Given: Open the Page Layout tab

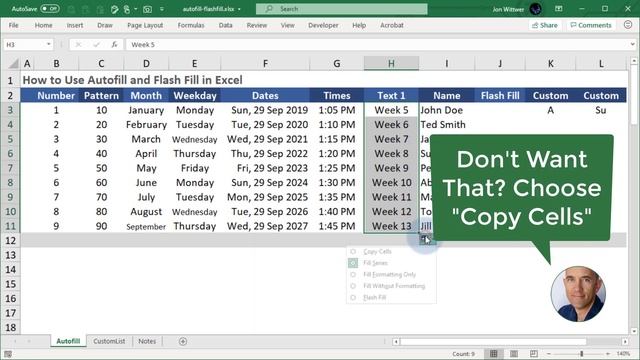Looking at the screenshot, I should coord(145,25).
